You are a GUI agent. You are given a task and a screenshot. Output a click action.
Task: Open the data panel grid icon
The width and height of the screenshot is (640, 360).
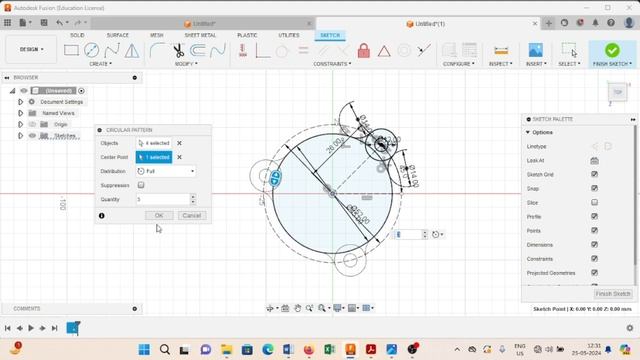pos(7,23)
